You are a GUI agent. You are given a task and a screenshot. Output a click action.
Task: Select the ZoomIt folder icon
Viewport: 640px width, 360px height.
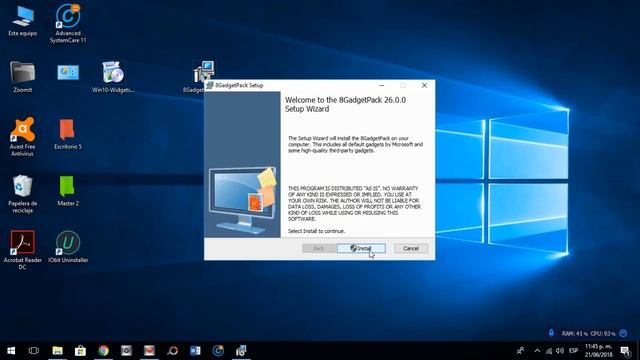point(22,78)
